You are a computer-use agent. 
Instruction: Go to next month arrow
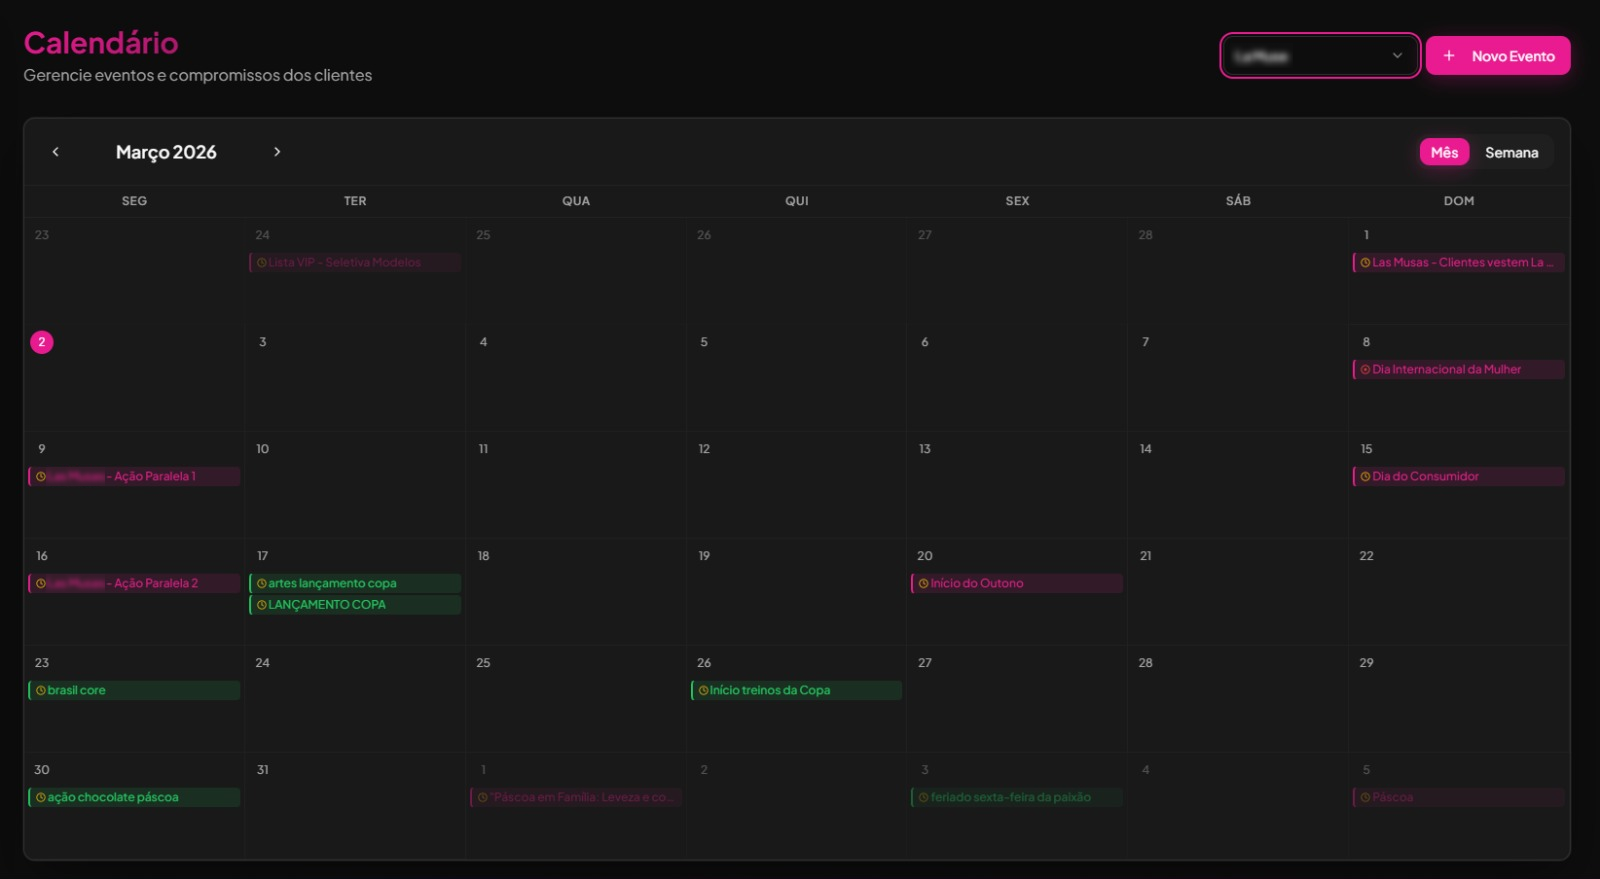(277, 152)
